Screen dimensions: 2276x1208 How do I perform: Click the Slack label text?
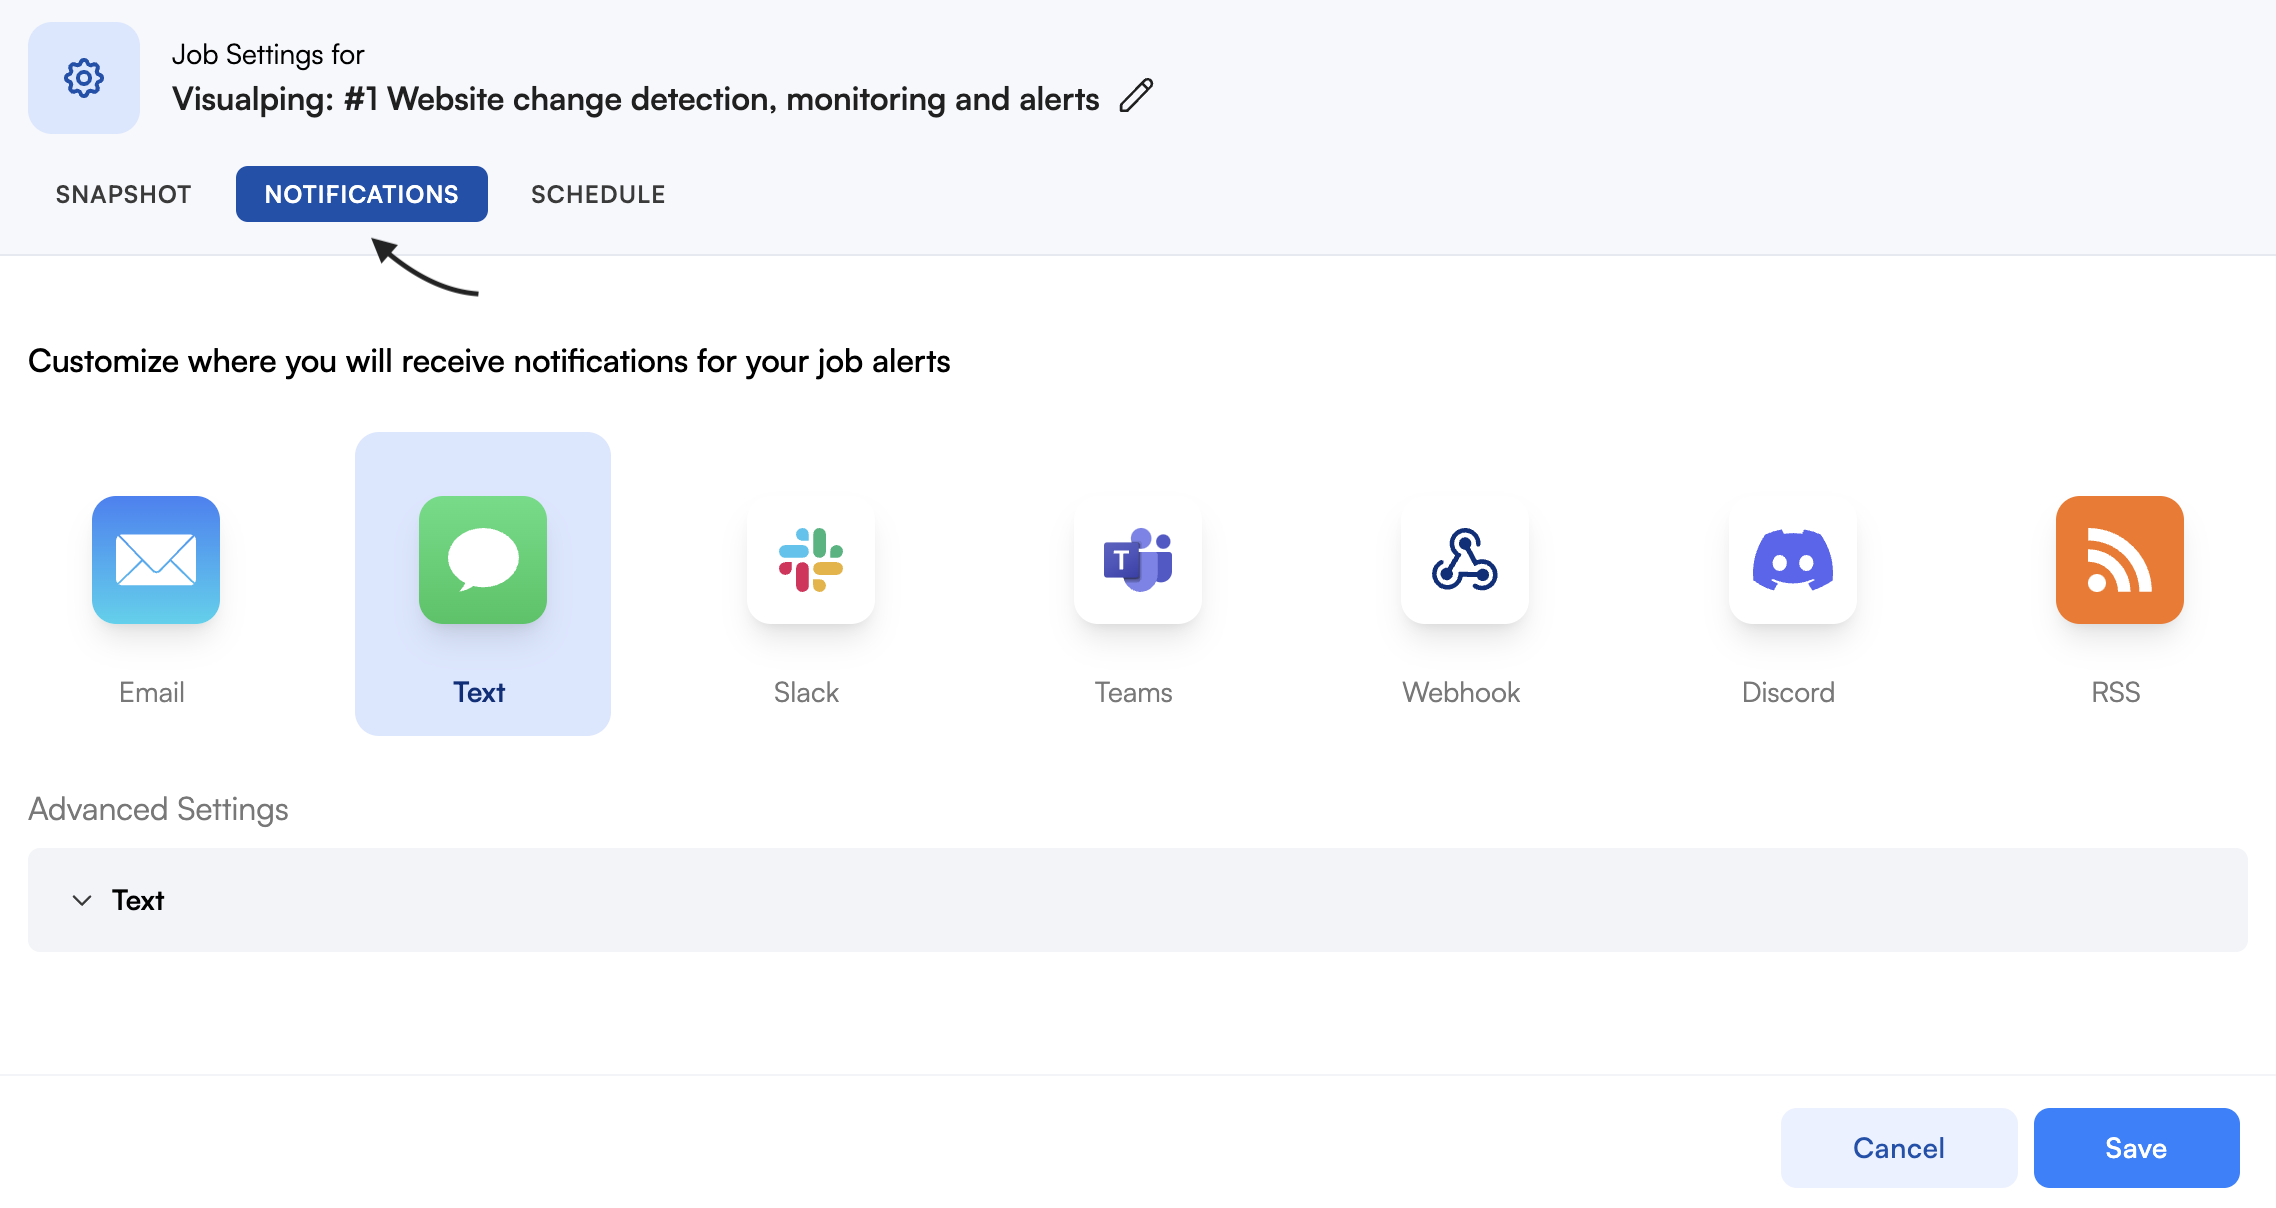pyautogui.click(x=806, y=692)
